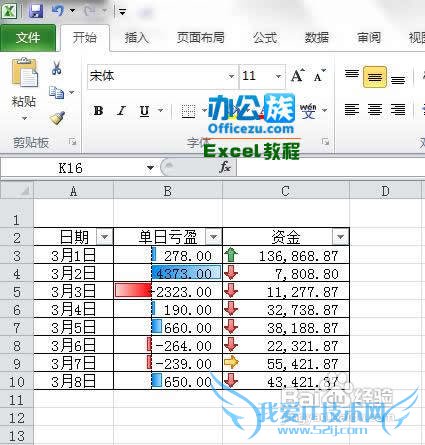This screenshot has width=425, height=445.
Task: Click the Excel application icon
Action: (9, 11)
